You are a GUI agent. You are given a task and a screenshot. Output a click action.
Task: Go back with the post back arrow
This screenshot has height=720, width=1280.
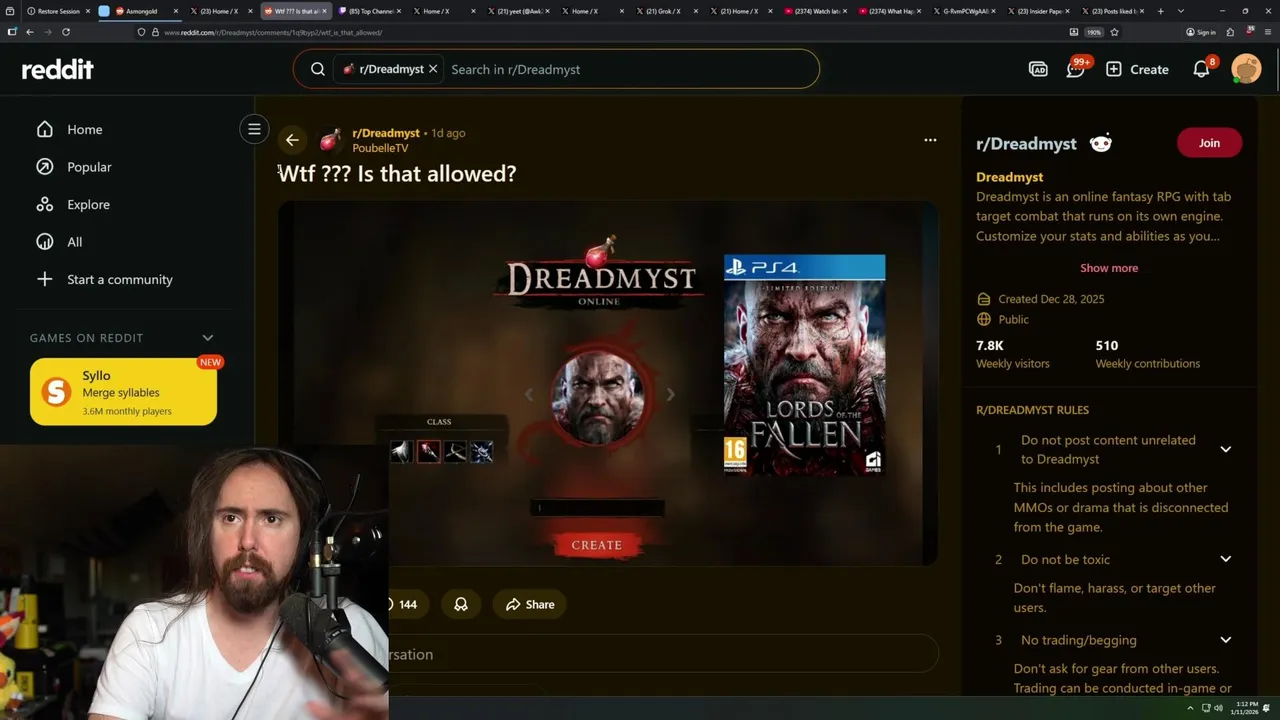click(292, 140)
